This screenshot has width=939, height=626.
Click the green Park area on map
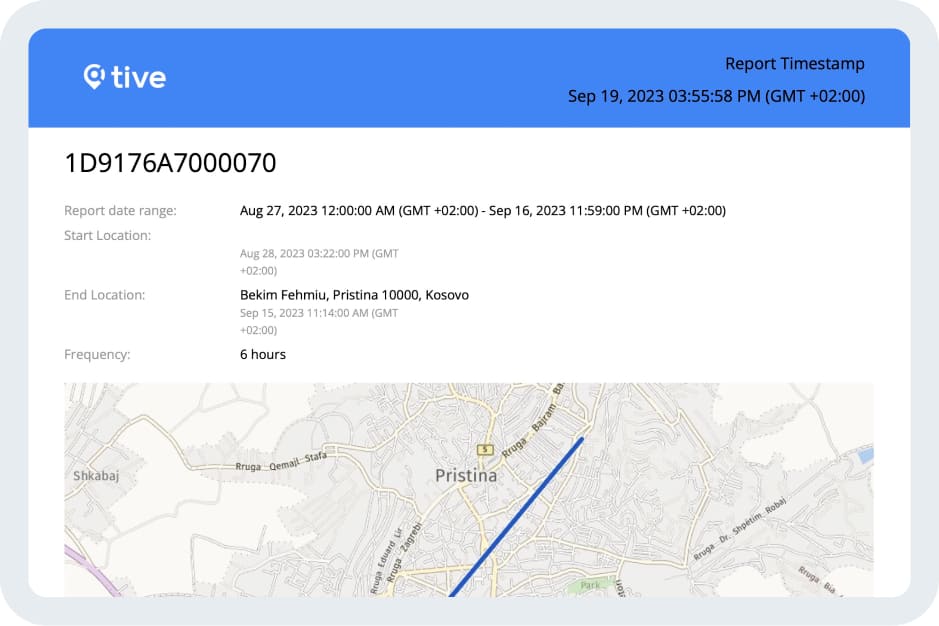click(x=591, y=584)
